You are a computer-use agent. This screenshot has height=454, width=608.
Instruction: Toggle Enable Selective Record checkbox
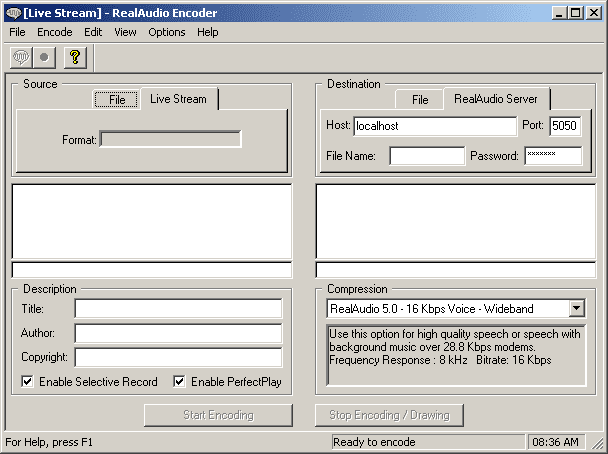(x=27, y=382)
